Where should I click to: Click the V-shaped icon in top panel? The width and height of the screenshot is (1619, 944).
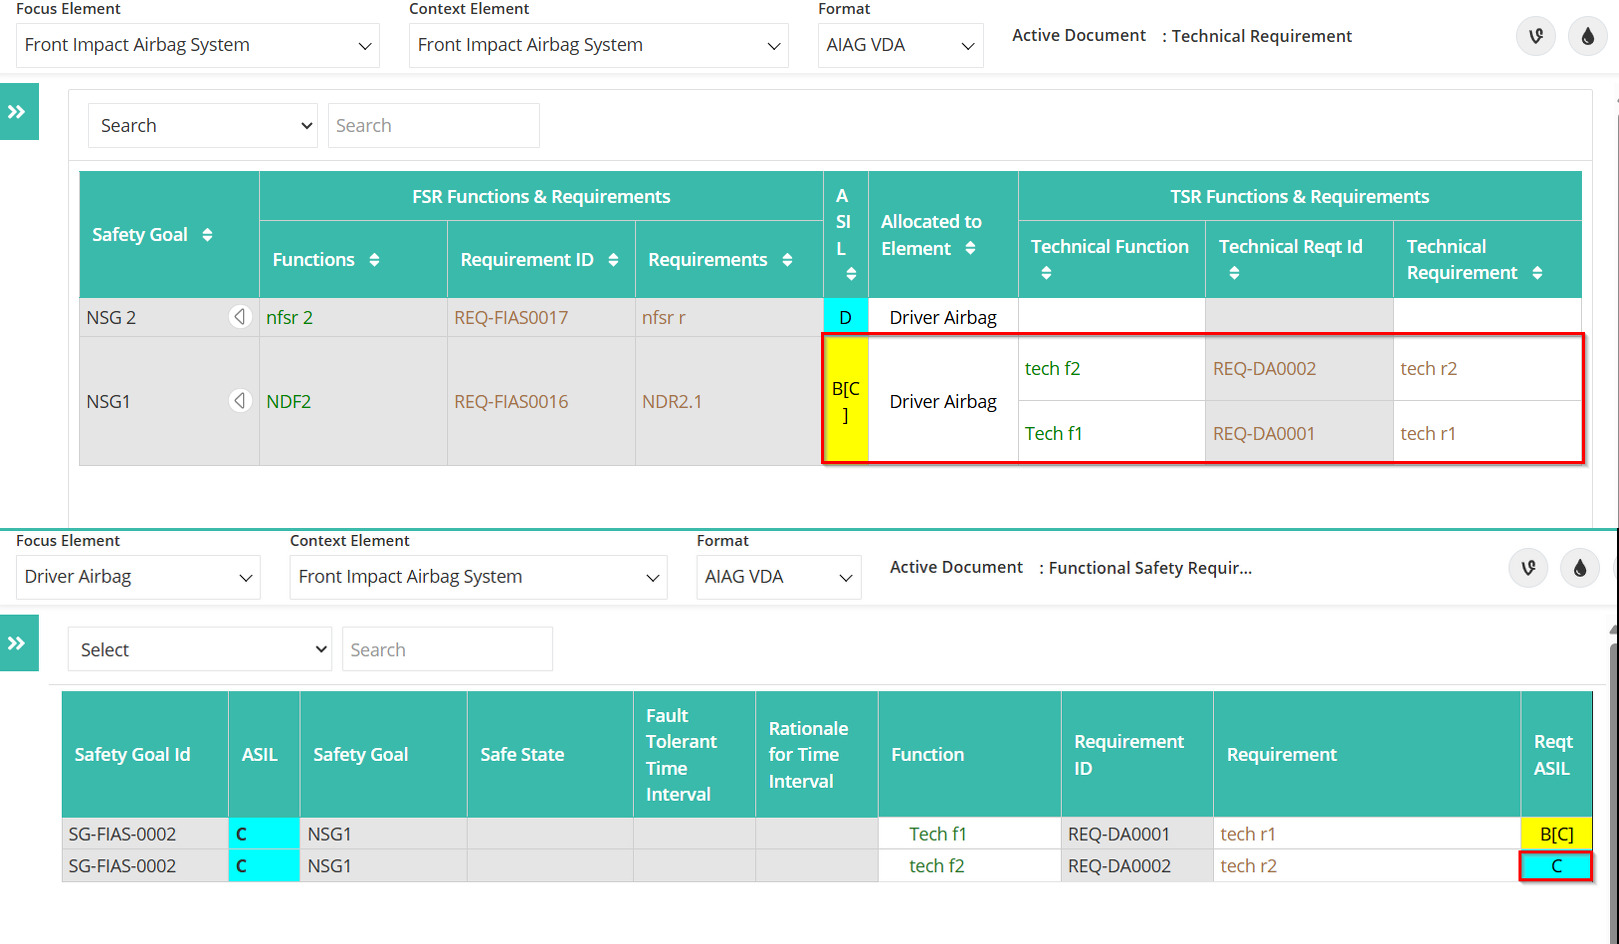click(1536, 37)
